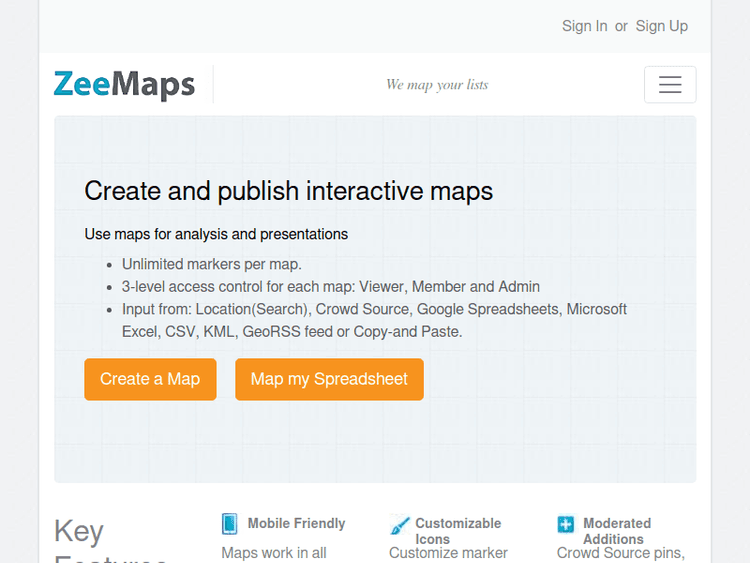
Task: Click the 3-level access control bullet
Action: 330,286
